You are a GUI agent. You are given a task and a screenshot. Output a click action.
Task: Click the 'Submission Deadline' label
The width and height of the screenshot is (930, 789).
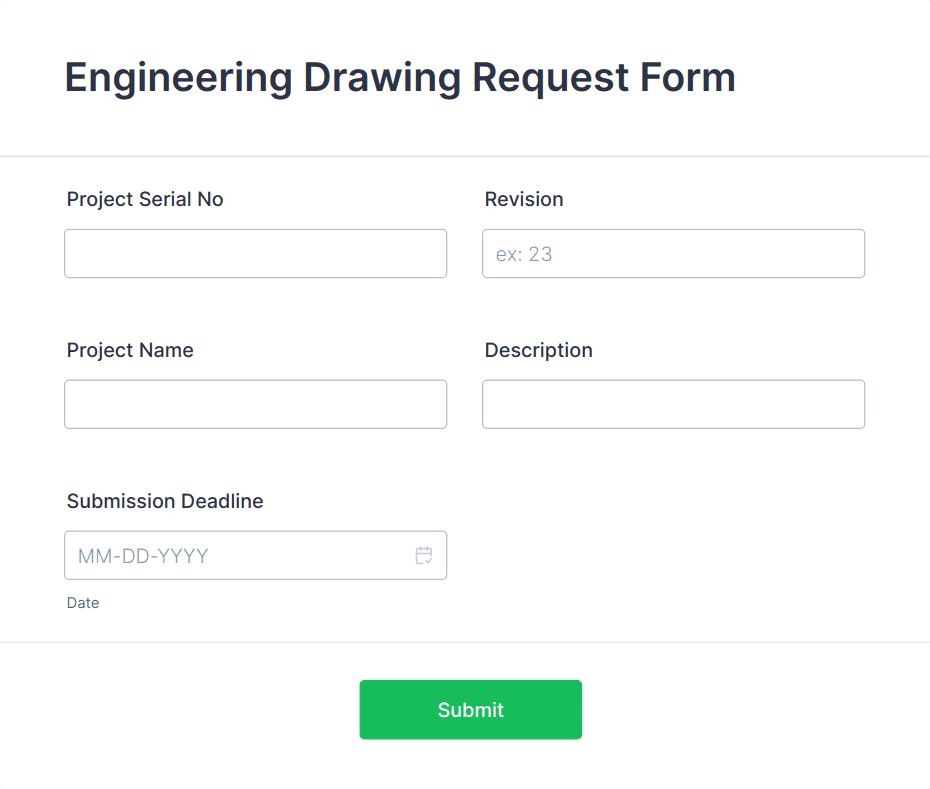(x=165, y=501)
